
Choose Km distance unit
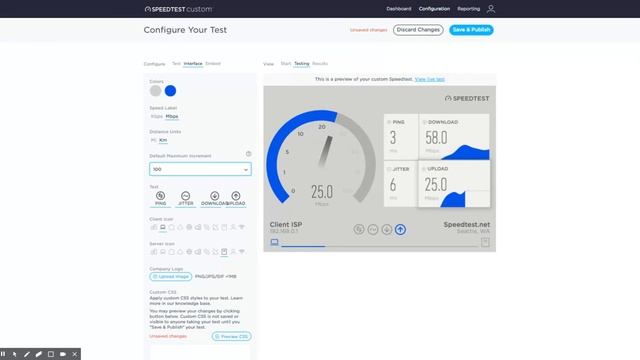[163, 140]
